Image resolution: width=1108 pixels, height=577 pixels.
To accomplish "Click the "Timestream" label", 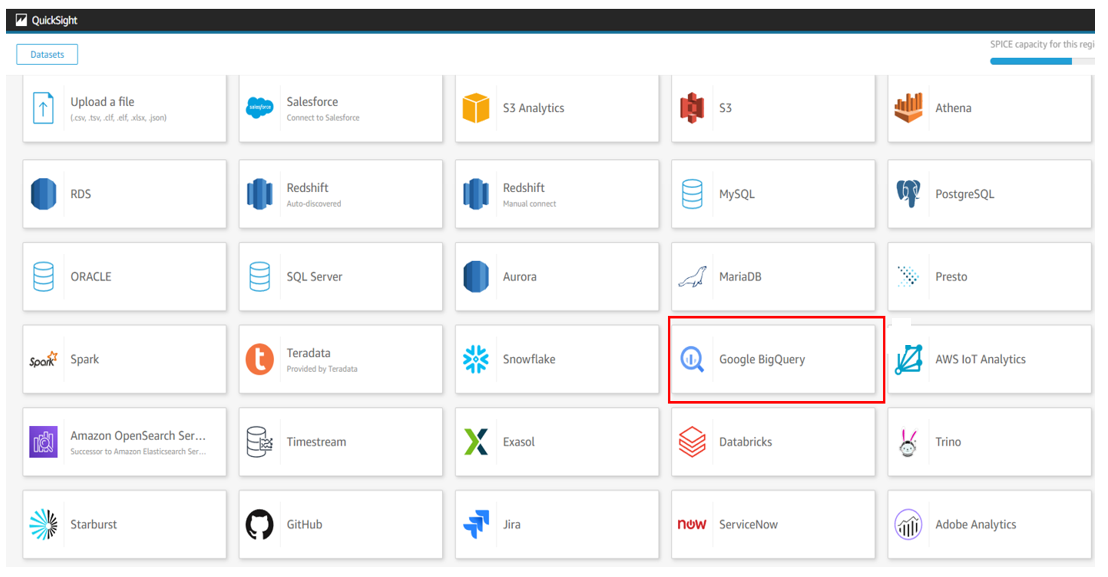I will tap(316, 442).
